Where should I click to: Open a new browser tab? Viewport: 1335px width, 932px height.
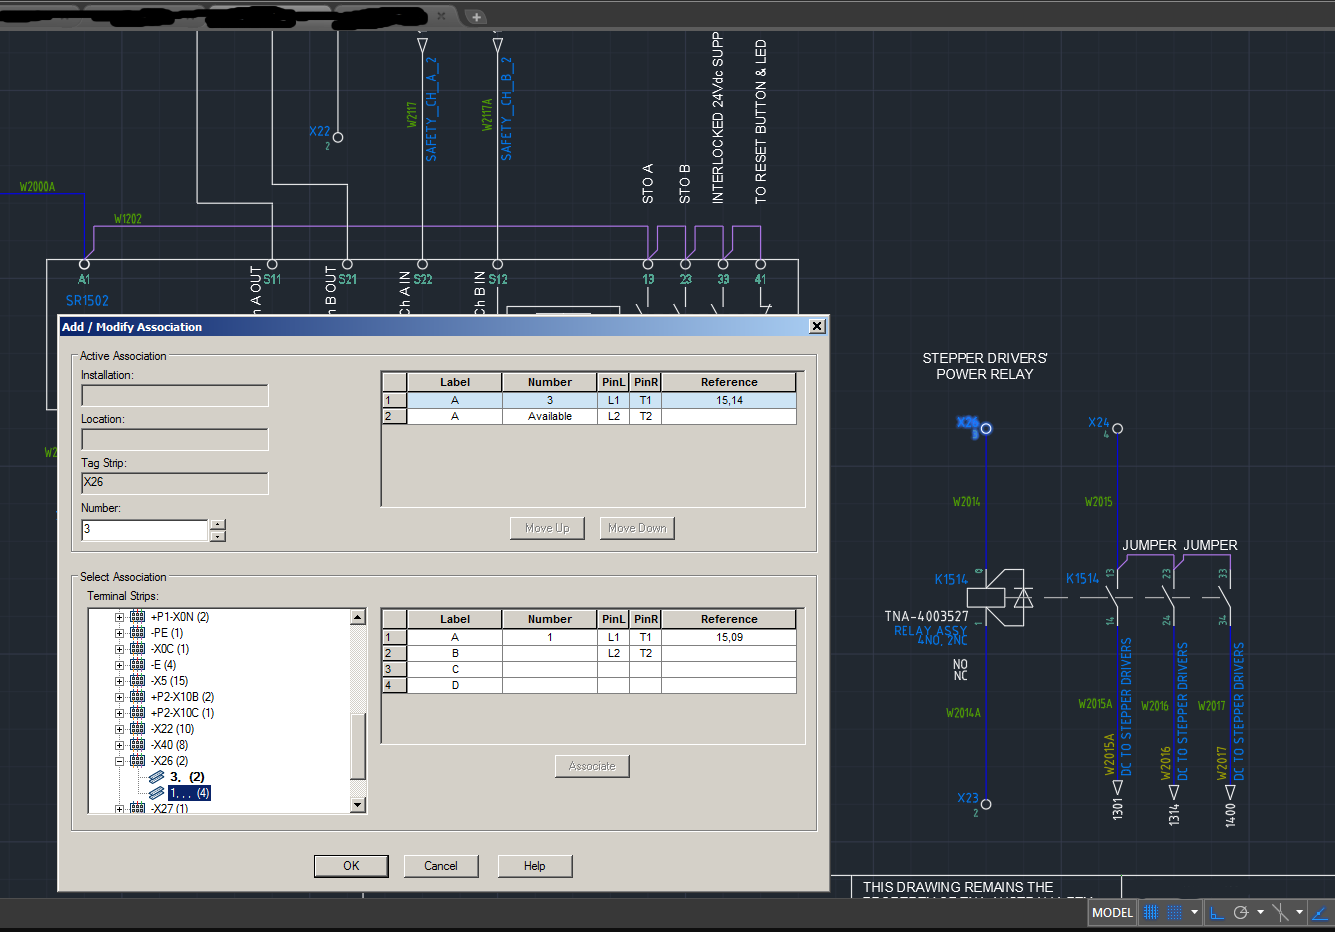pos(476,16)
